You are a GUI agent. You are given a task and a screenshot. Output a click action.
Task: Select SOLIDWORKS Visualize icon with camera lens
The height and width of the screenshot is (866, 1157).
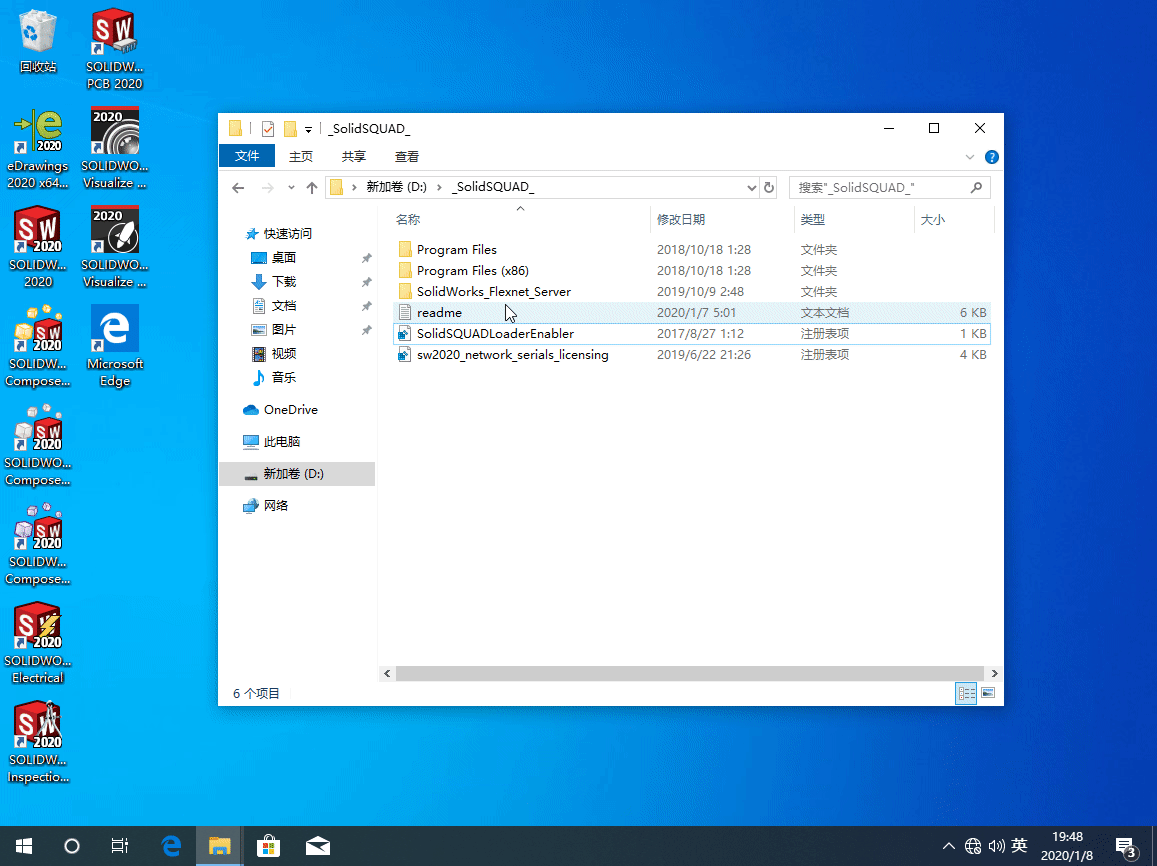[114, 148]
